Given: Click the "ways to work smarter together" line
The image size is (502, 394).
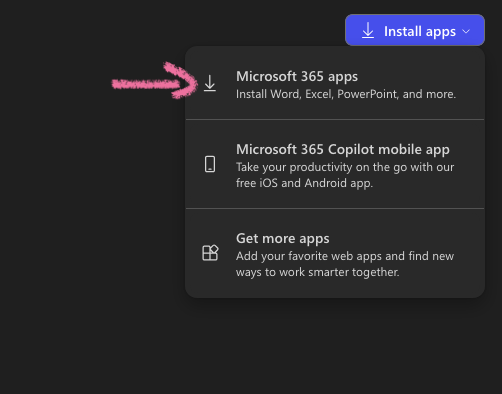Looking at the screenshot, I should pos(317,272).
